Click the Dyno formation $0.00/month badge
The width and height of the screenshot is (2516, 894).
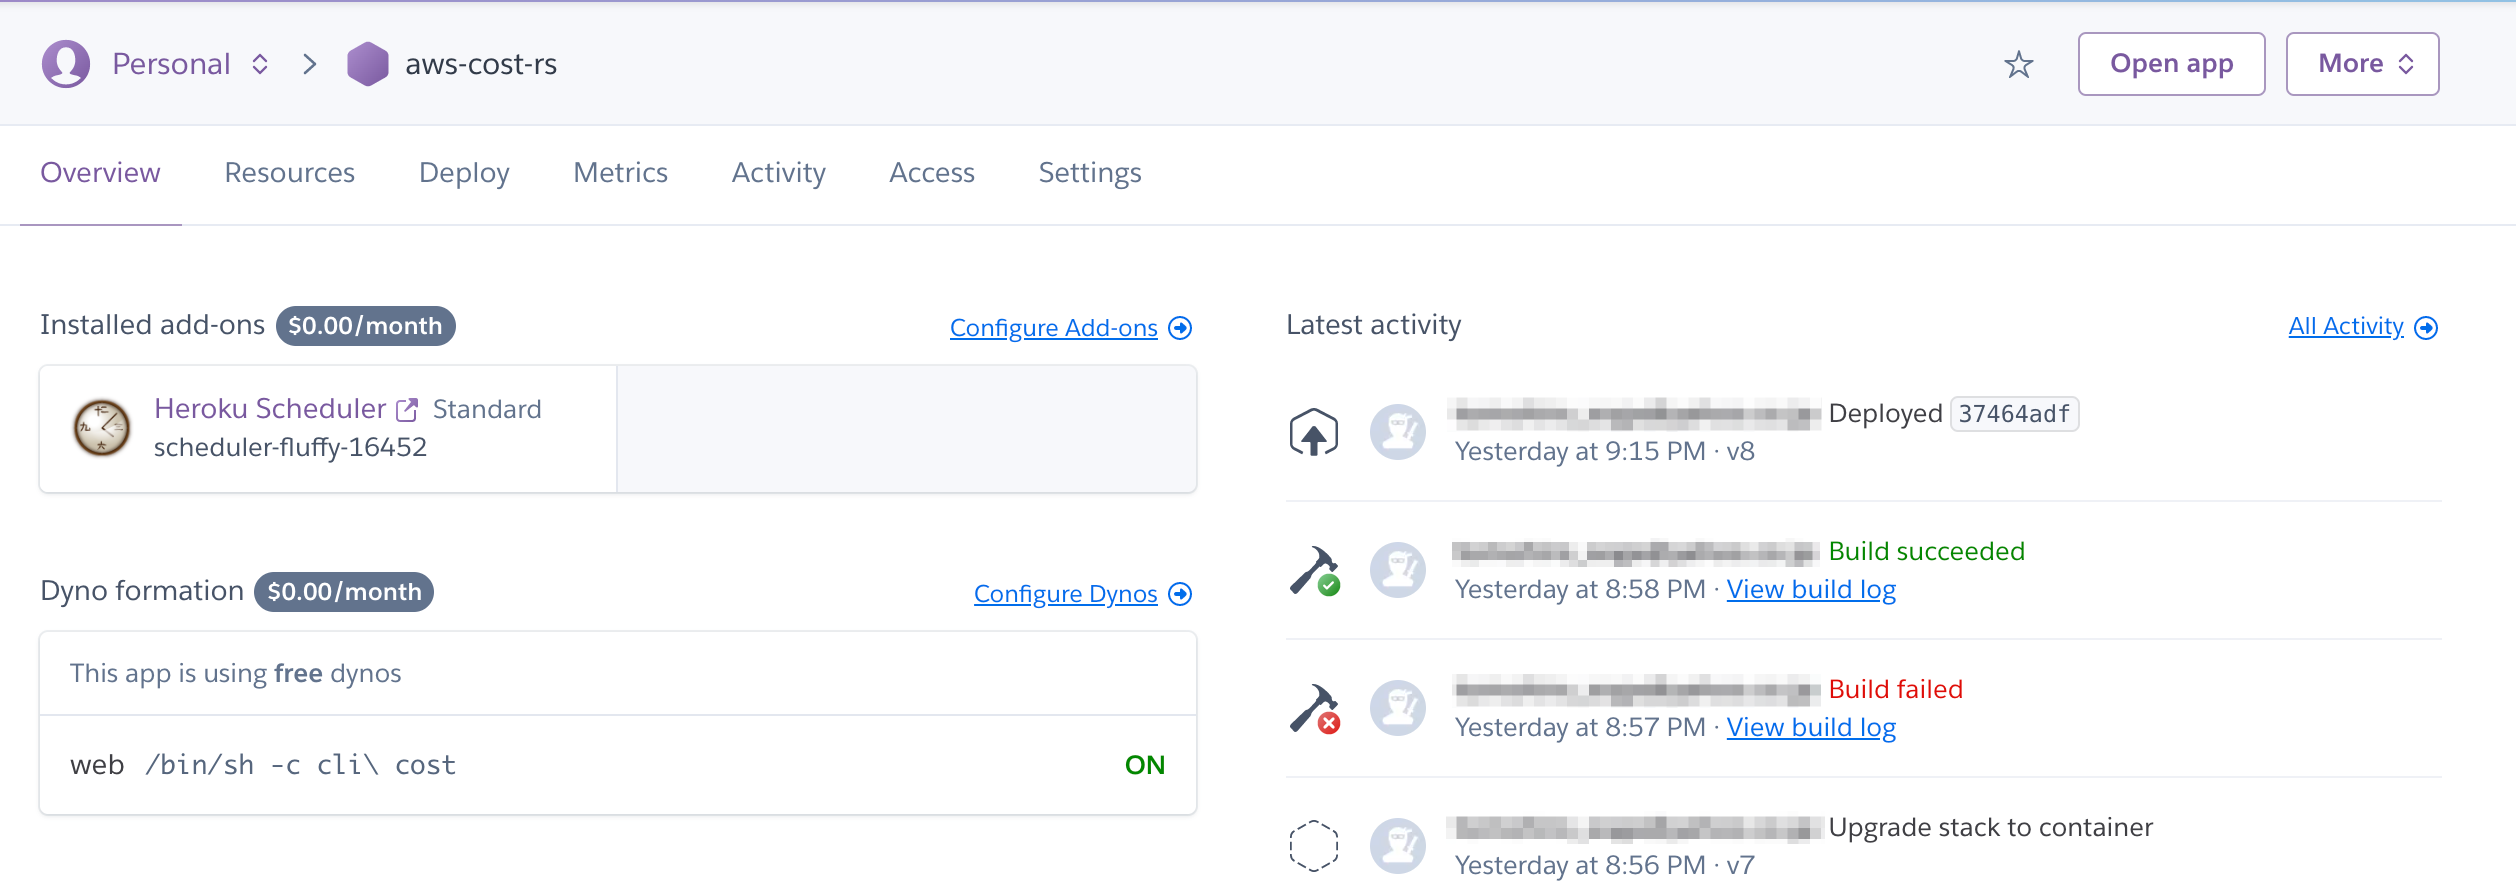[x=344, y=592]
